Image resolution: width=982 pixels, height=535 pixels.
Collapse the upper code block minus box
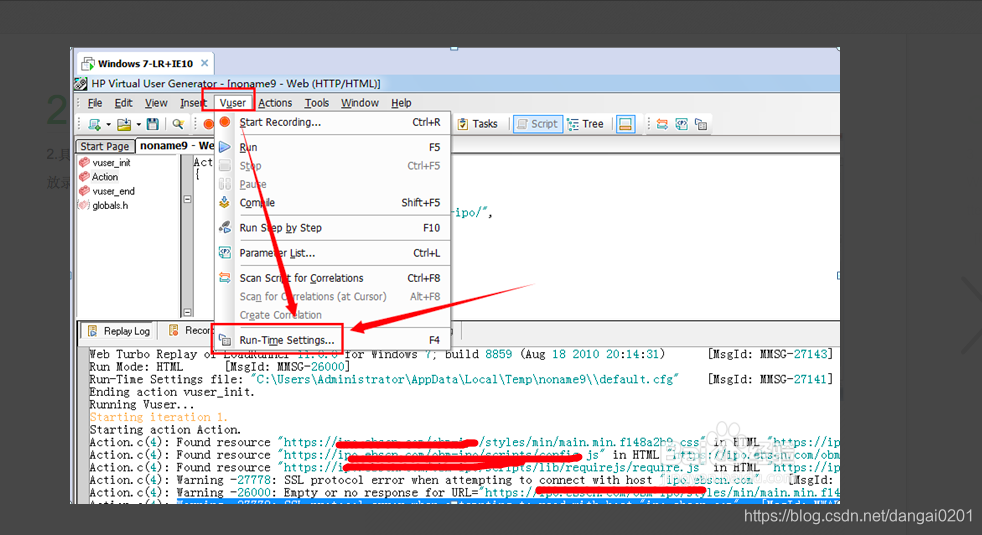point(187,199)
